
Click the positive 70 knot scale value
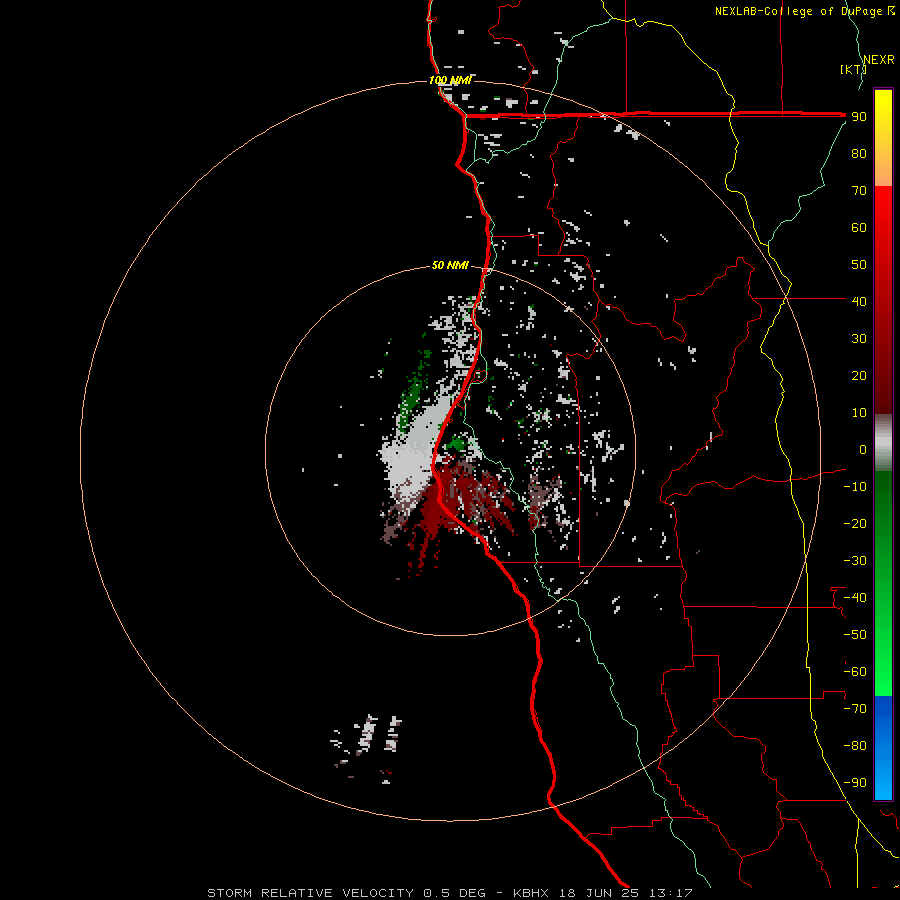pos(859,191)
